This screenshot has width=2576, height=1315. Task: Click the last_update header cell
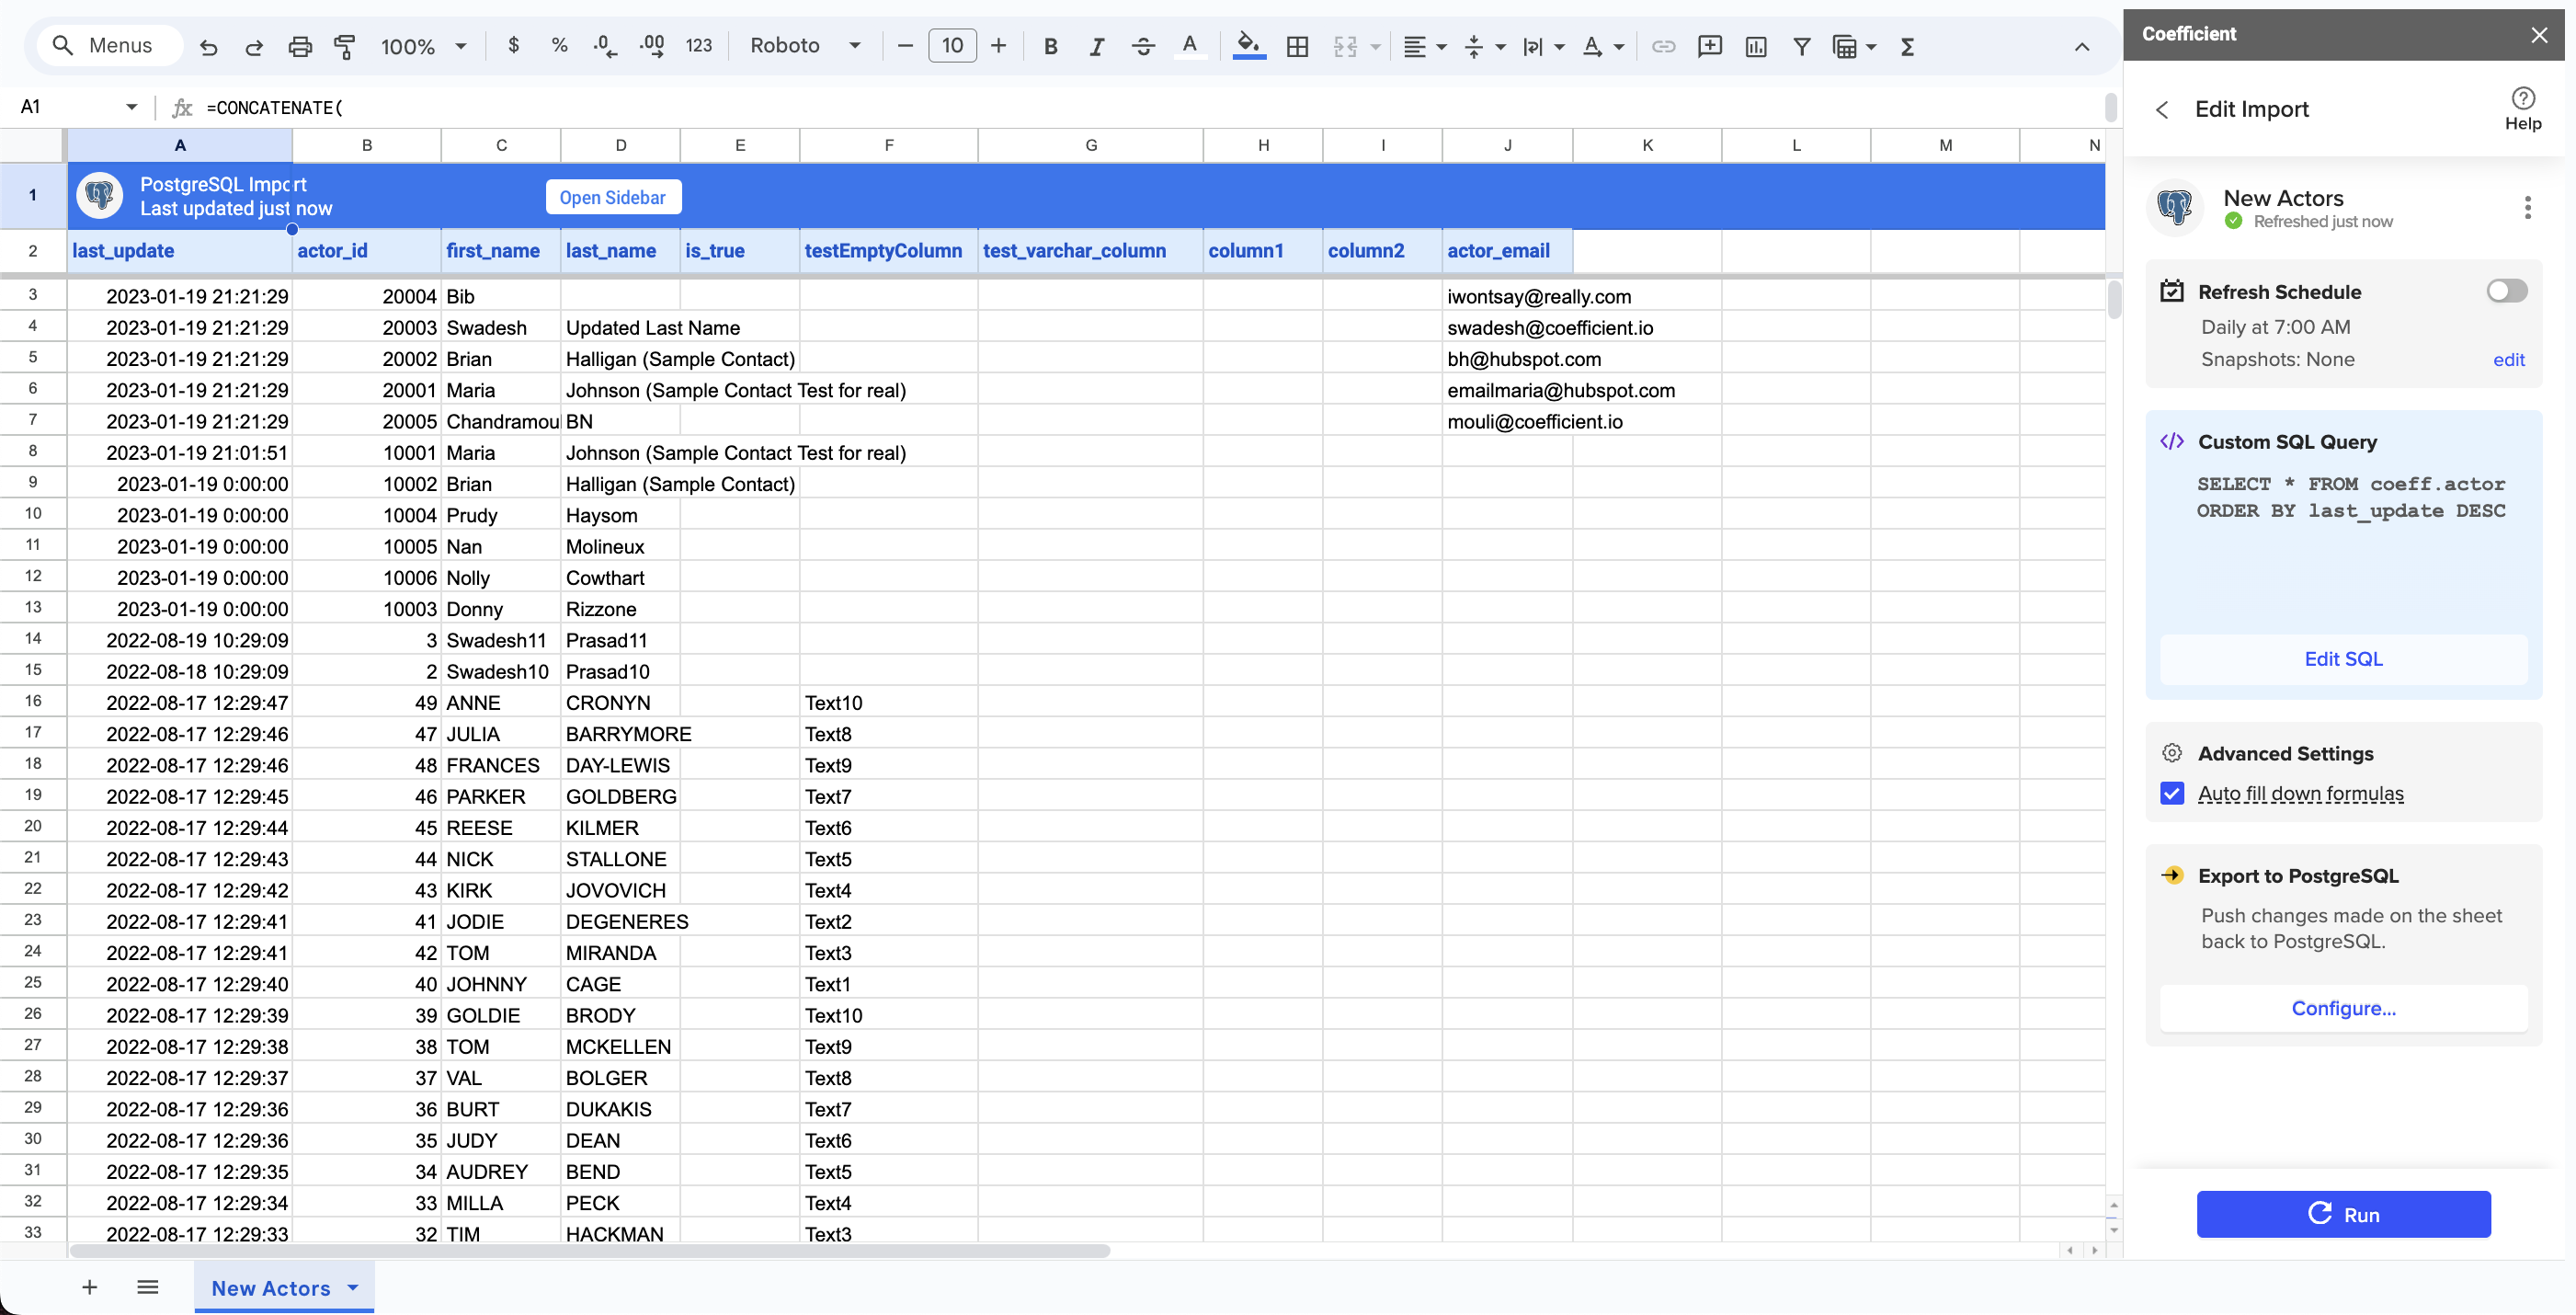180,251
